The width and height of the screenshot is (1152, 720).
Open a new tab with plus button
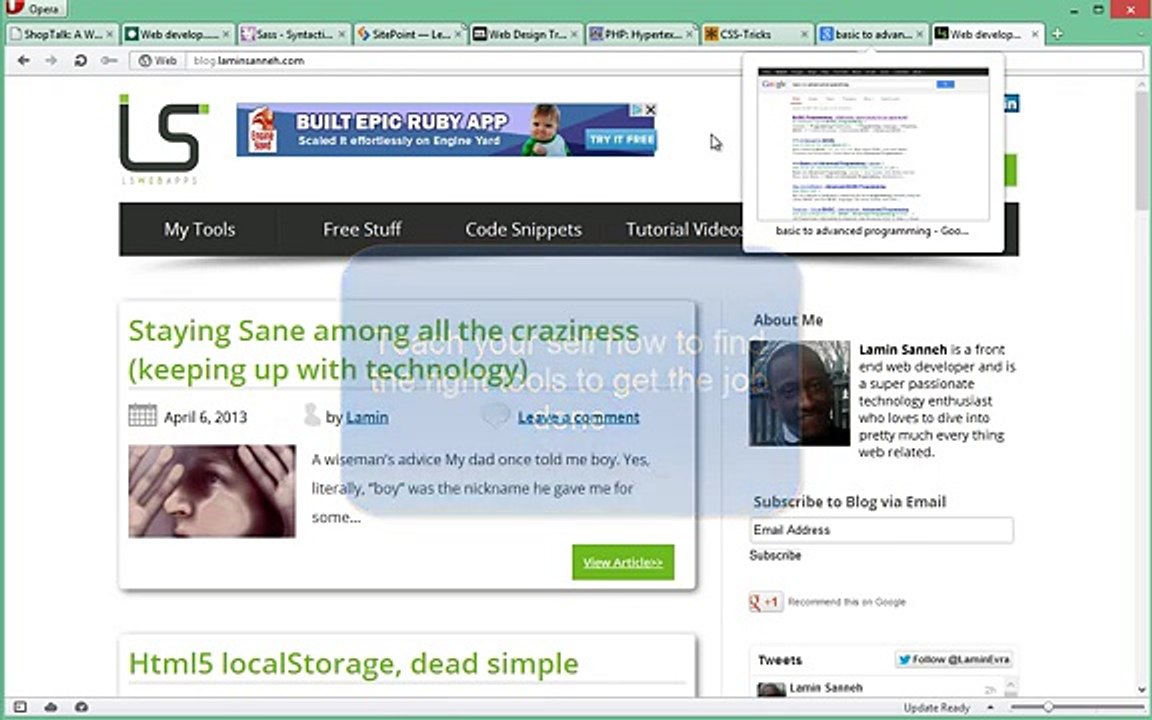1056,34
